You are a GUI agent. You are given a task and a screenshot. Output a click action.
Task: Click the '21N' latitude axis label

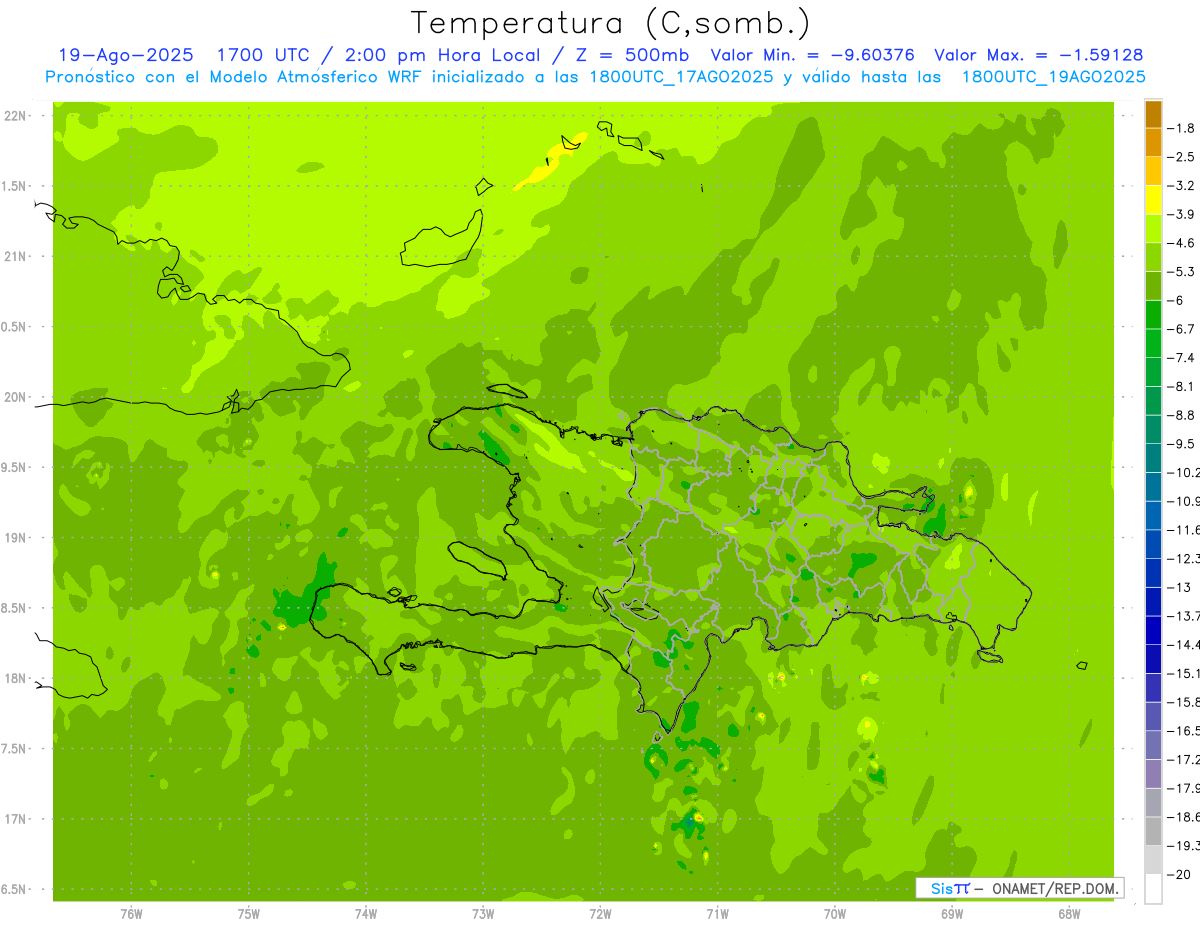coord(16,257)
